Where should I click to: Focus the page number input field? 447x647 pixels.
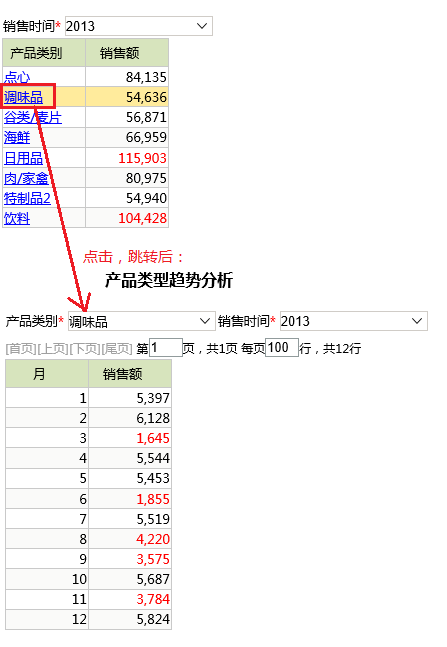166,347
